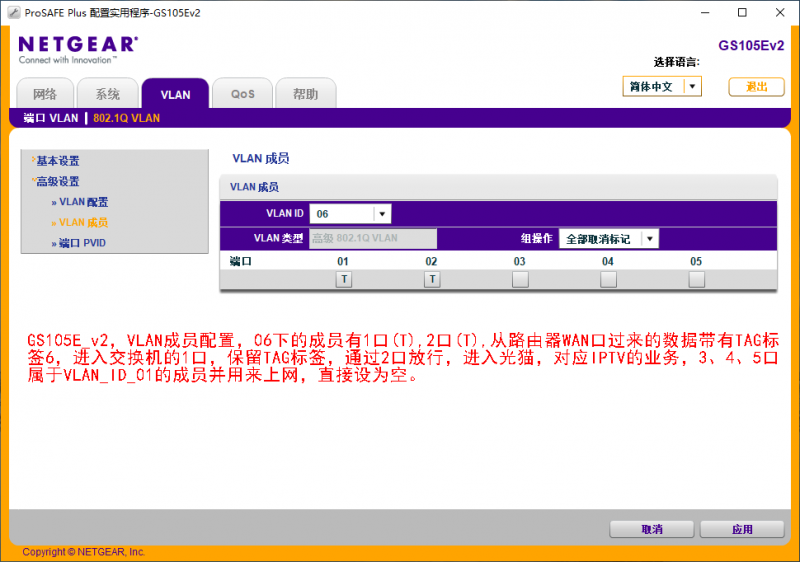Go to the 帮助 tab
Viewport: 800px width, 562px height.
pos(305,94)
